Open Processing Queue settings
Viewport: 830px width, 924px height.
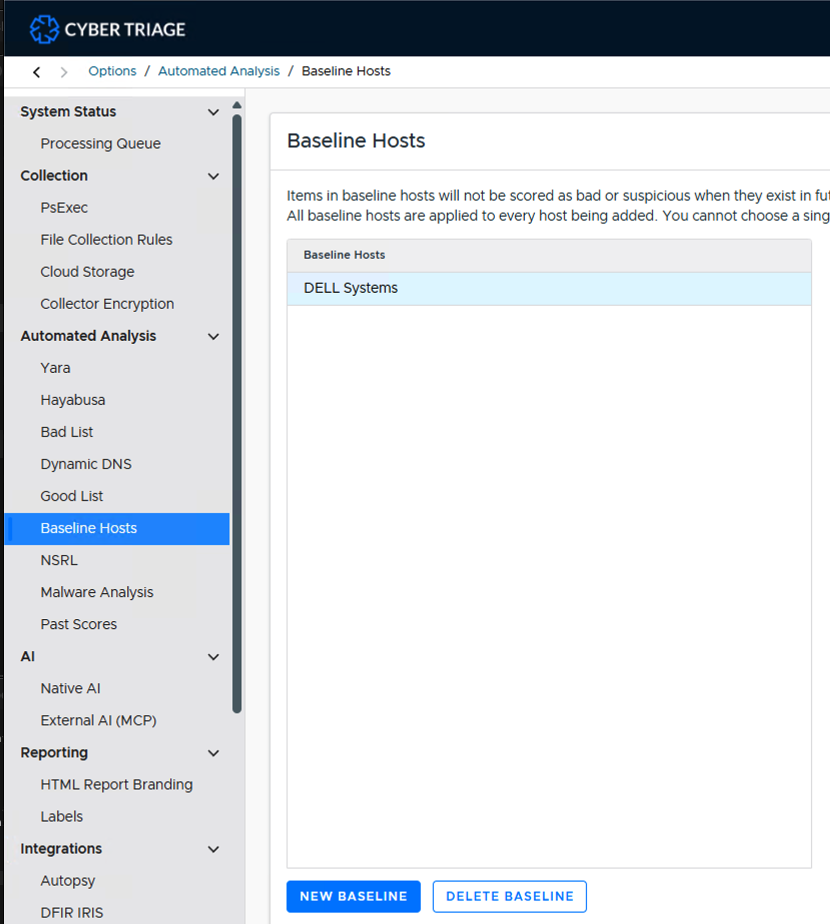(100, 144)
